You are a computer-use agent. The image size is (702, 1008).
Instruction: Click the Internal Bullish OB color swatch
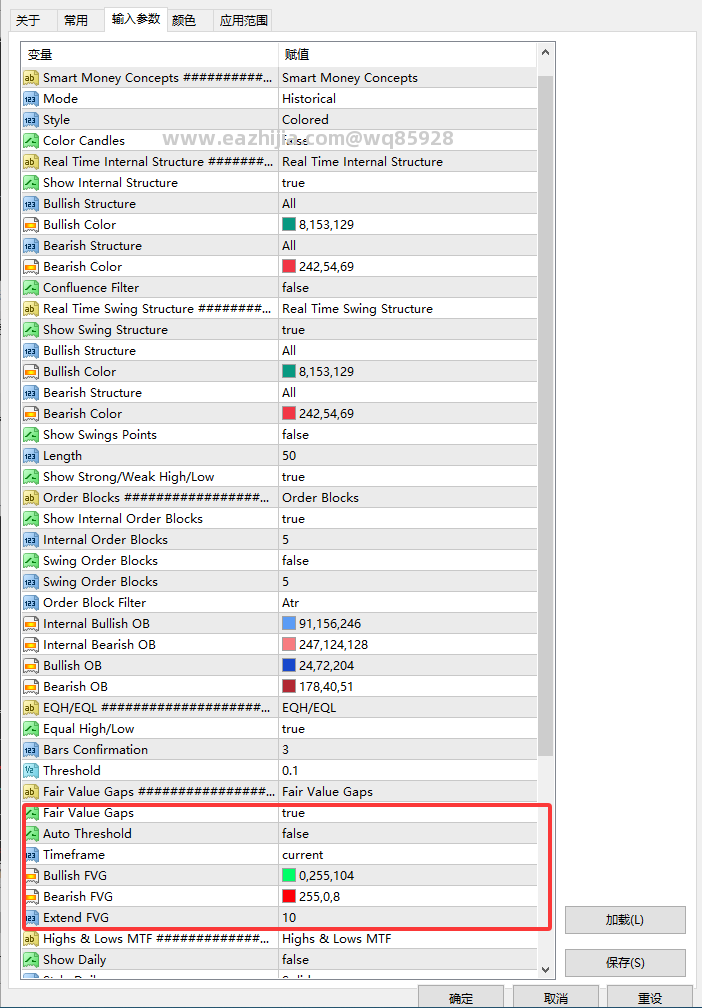[289, 624]
